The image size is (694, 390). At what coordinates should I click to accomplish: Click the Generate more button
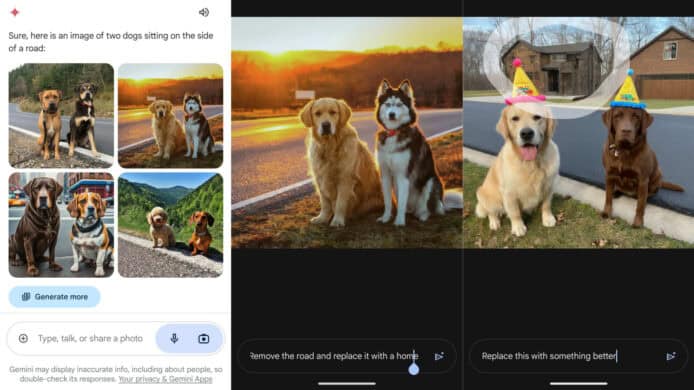click(x=54, y=297)
